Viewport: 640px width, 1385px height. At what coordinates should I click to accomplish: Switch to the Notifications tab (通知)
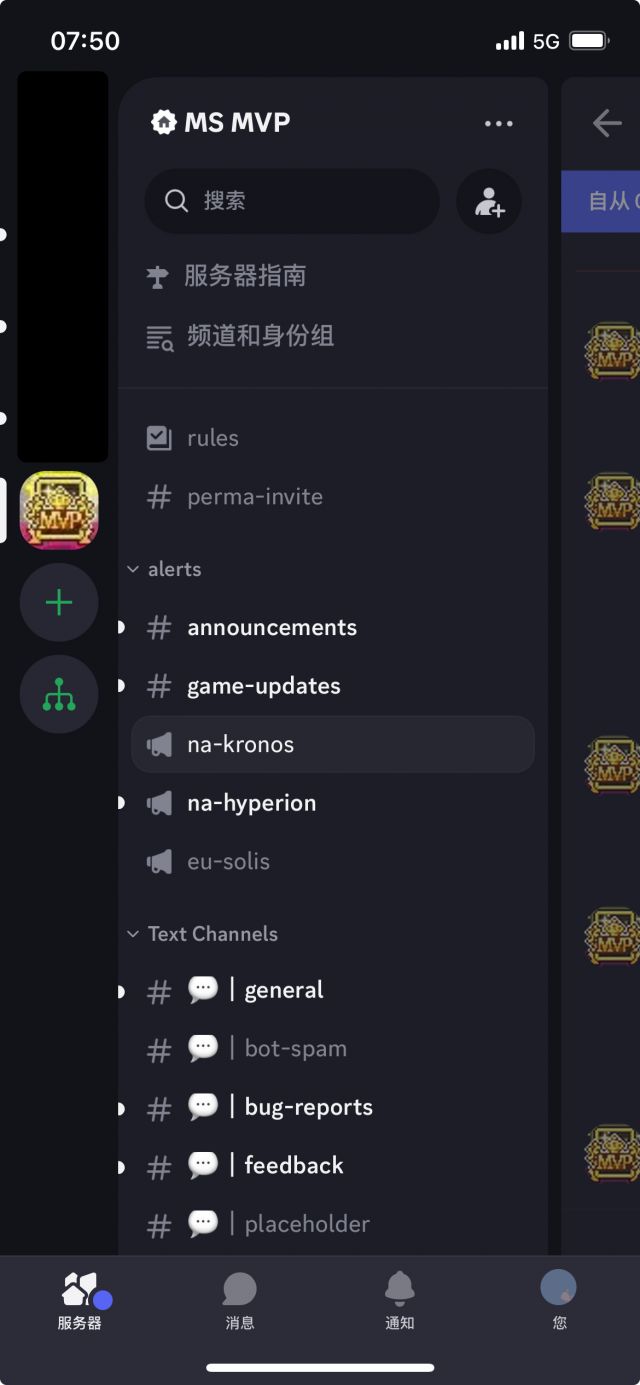coord(400,1300)
